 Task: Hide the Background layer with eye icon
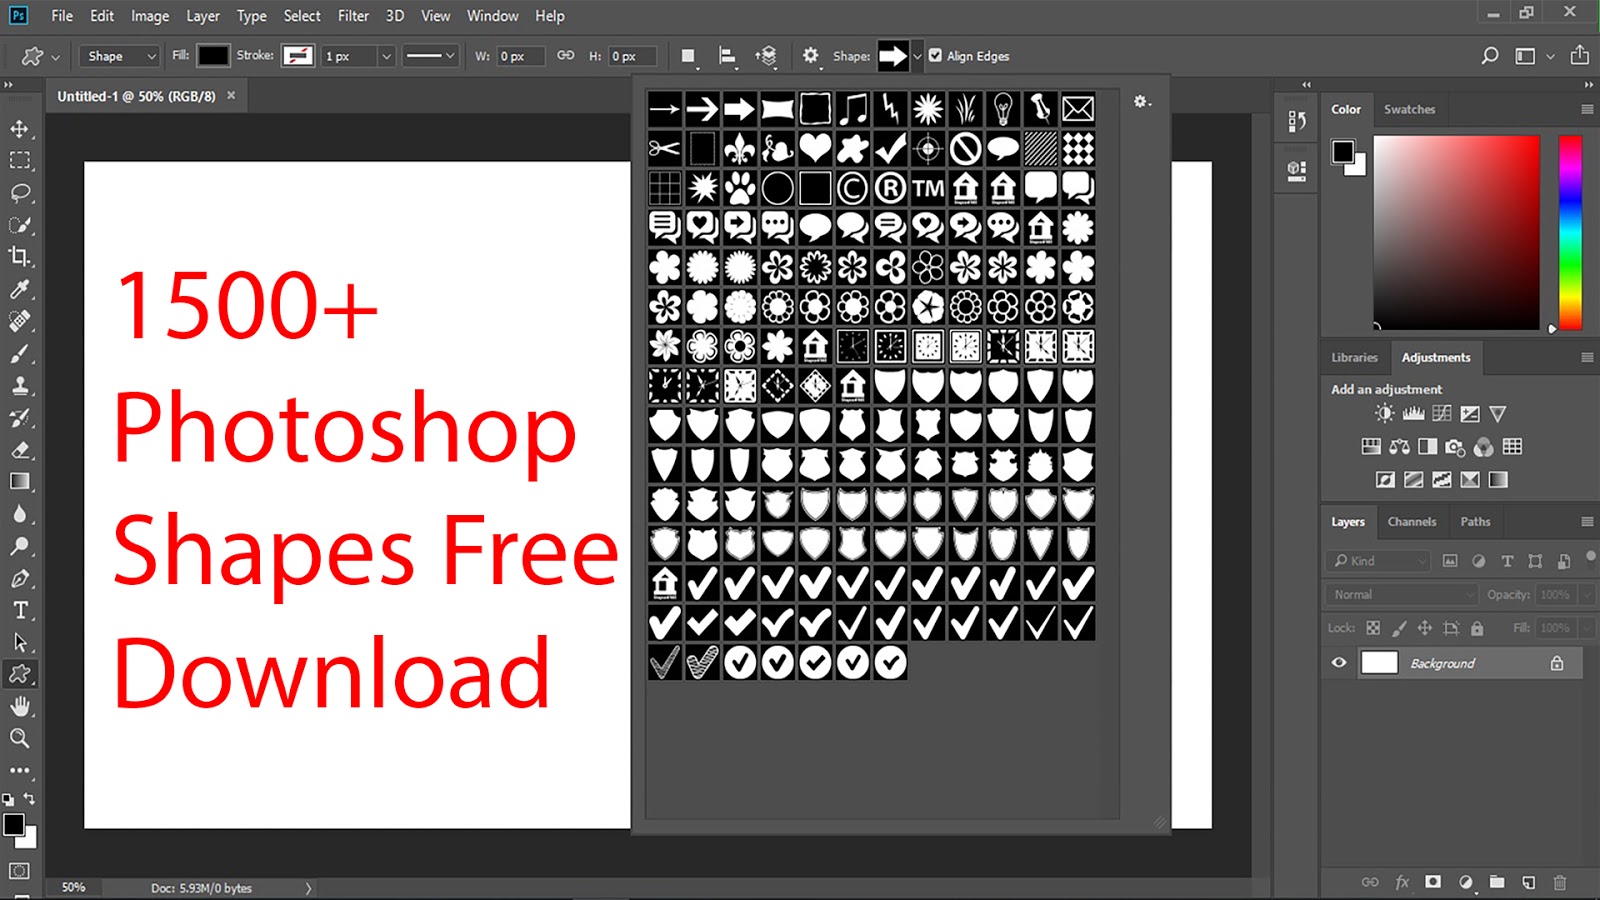click(1339, 663)
